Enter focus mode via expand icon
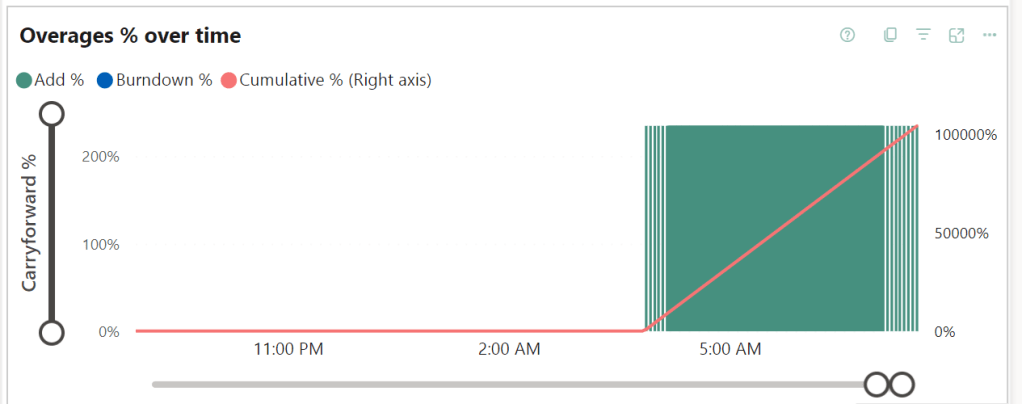 click(x=956, y=35)
